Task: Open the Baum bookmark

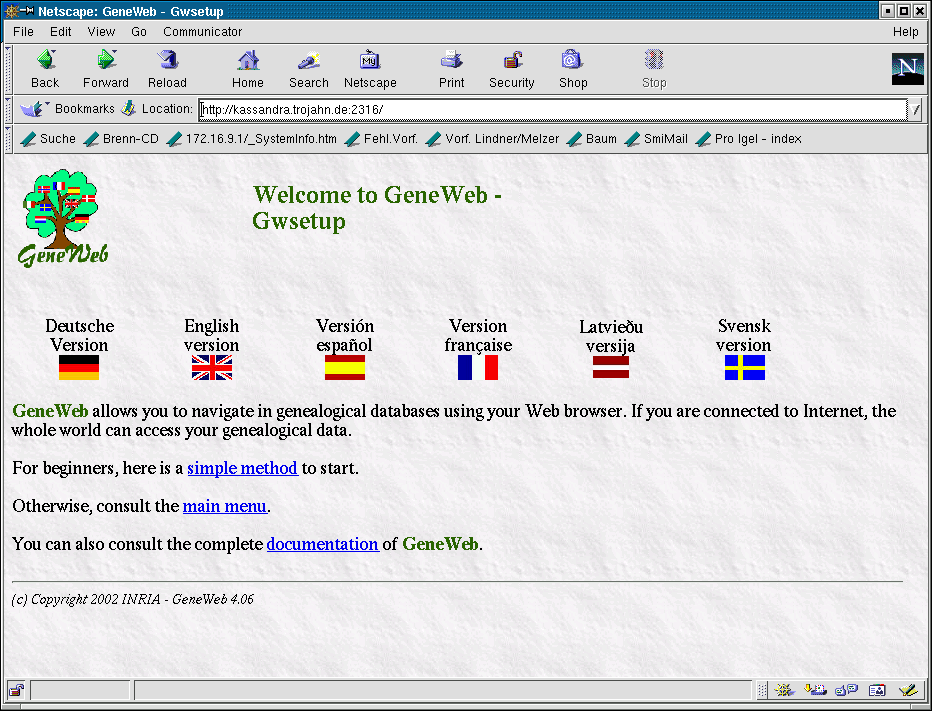Action: (x=592, y=139)
